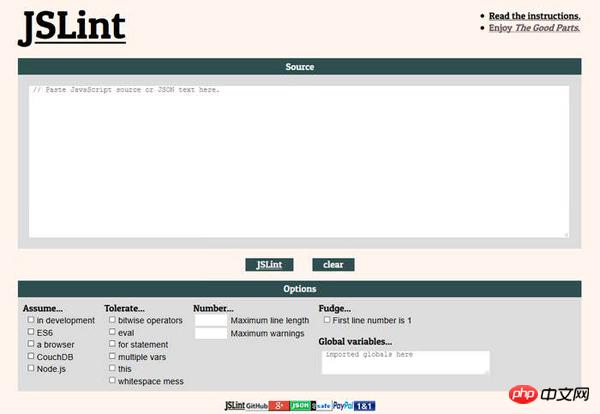Image resolution: width=600 pixels, height=414 pixels.
Task: Tick the 'this' tolerance checkbox
Action: pyautogui.click(x=112, y=368)
